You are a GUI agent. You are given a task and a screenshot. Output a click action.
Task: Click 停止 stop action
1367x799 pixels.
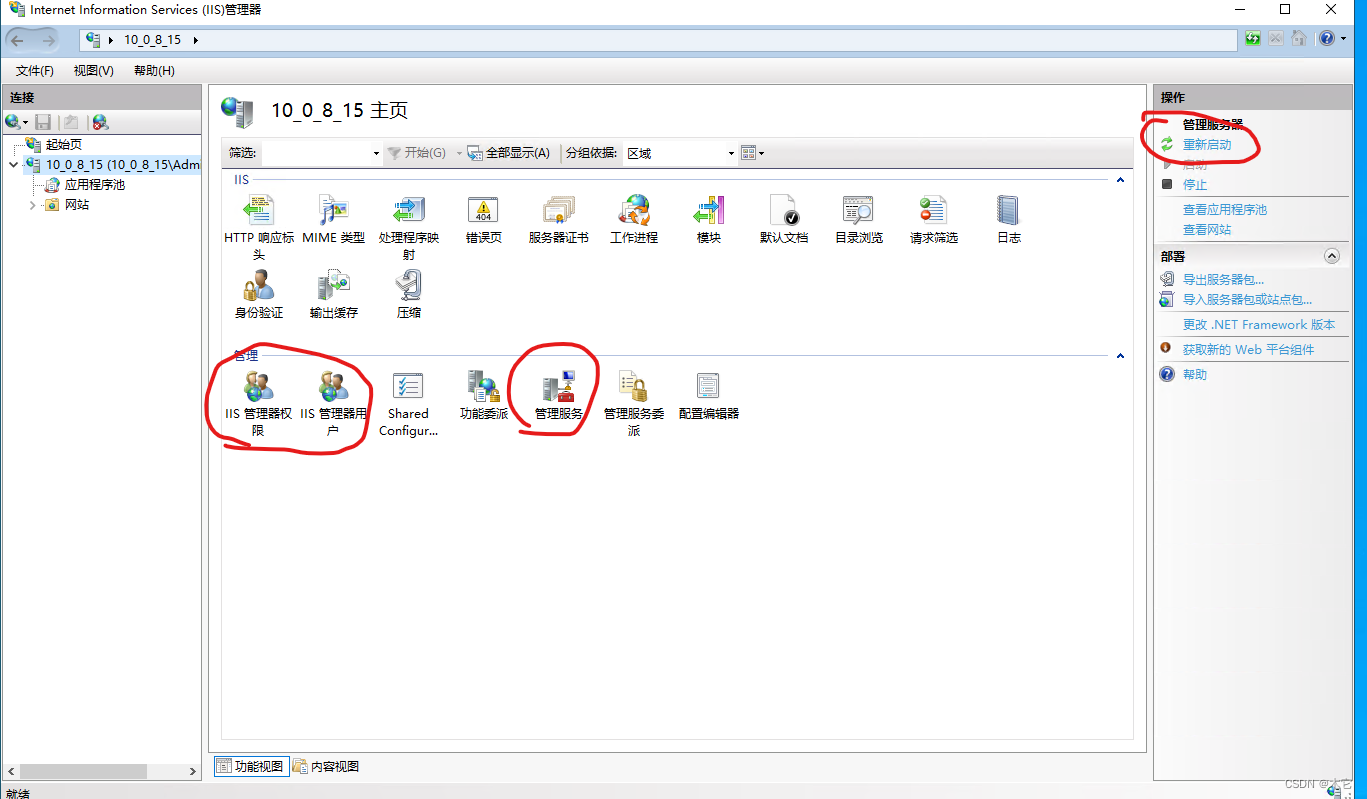[1195, 185]
